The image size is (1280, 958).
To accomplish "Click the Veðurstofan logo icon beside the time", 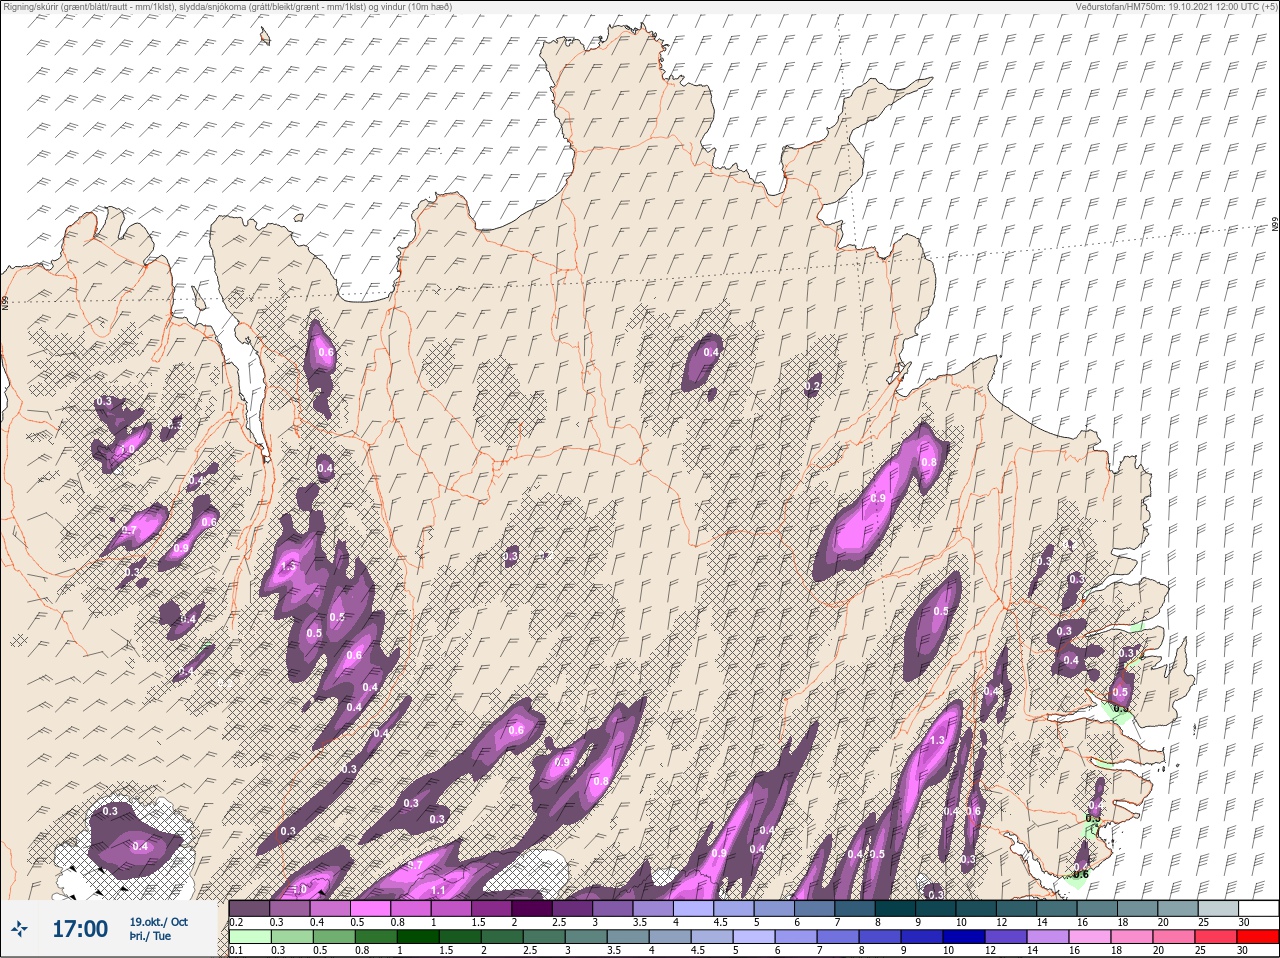I will point(21,929).
